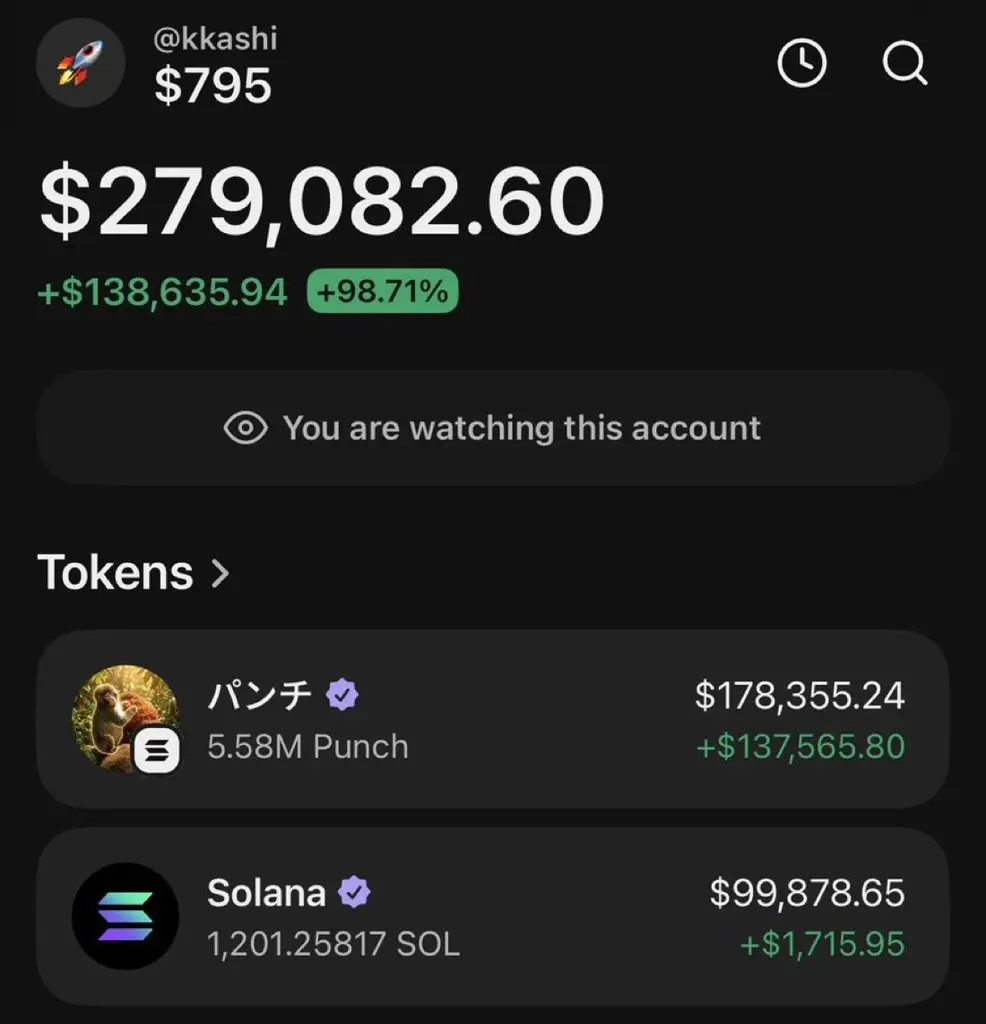
Task: Click the Punch monkey token image
Action: click(125, 719)
